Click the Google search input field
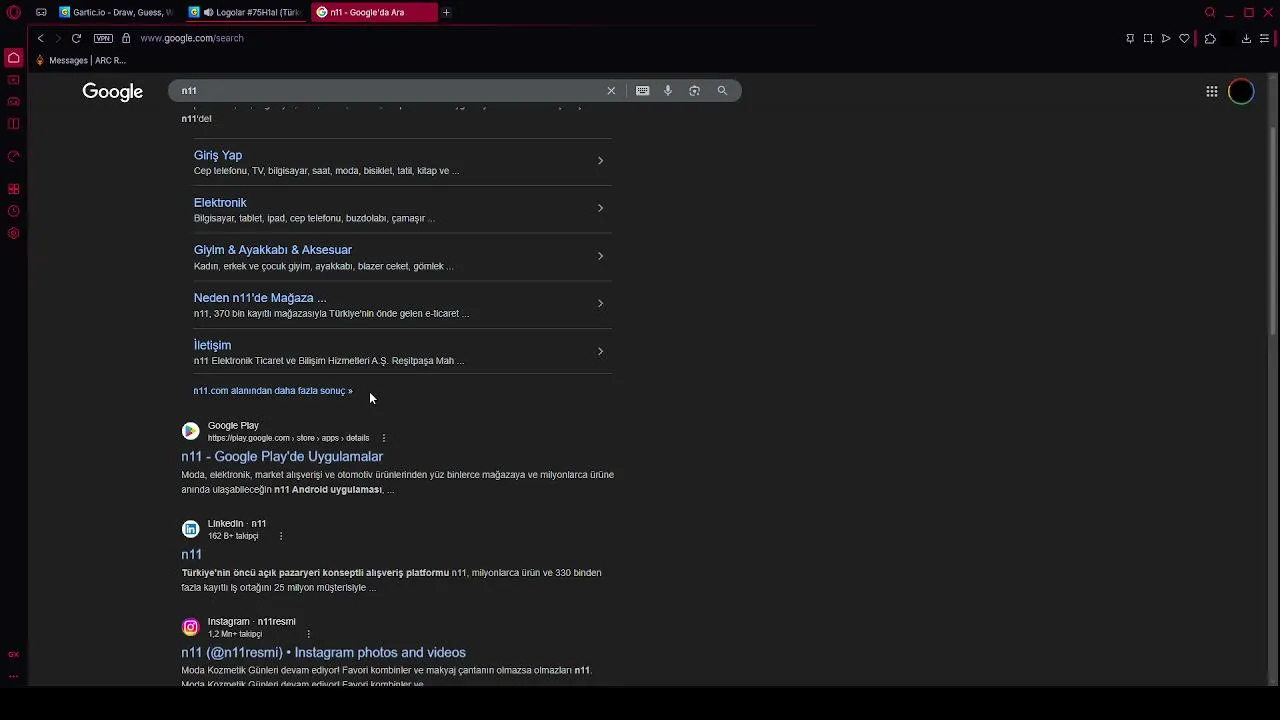Viewport: 1280px width, 720px height. [388, 90]
